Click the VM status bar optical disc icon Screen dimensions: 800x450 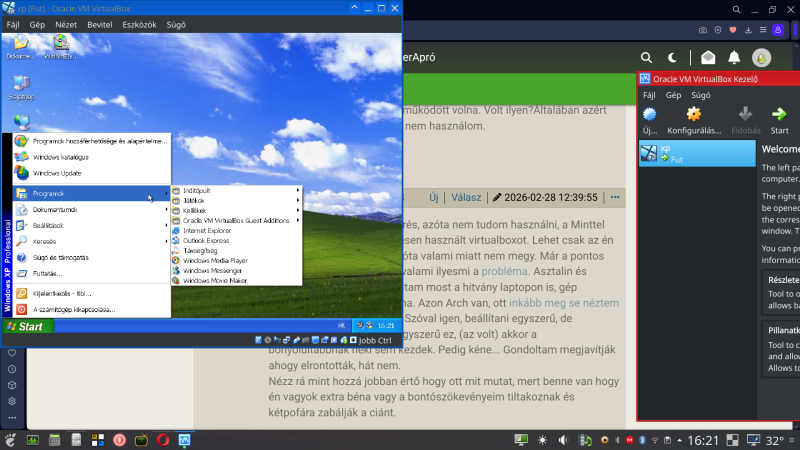[268, 340]
